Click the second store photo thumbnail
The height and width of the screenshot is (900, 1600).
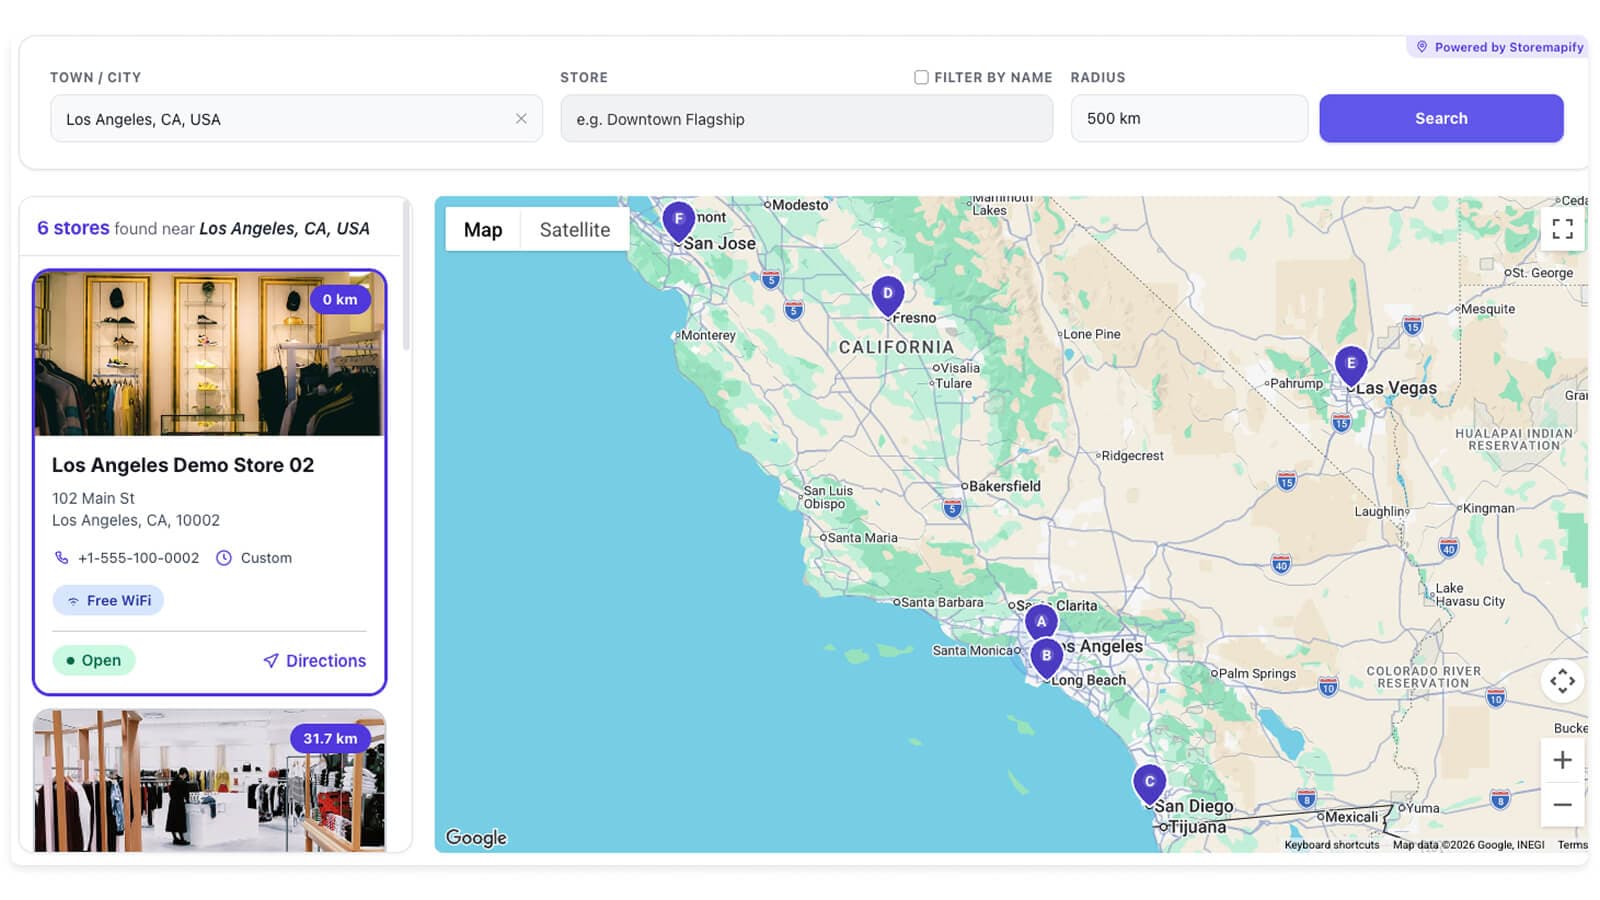[x=210, y=781]
